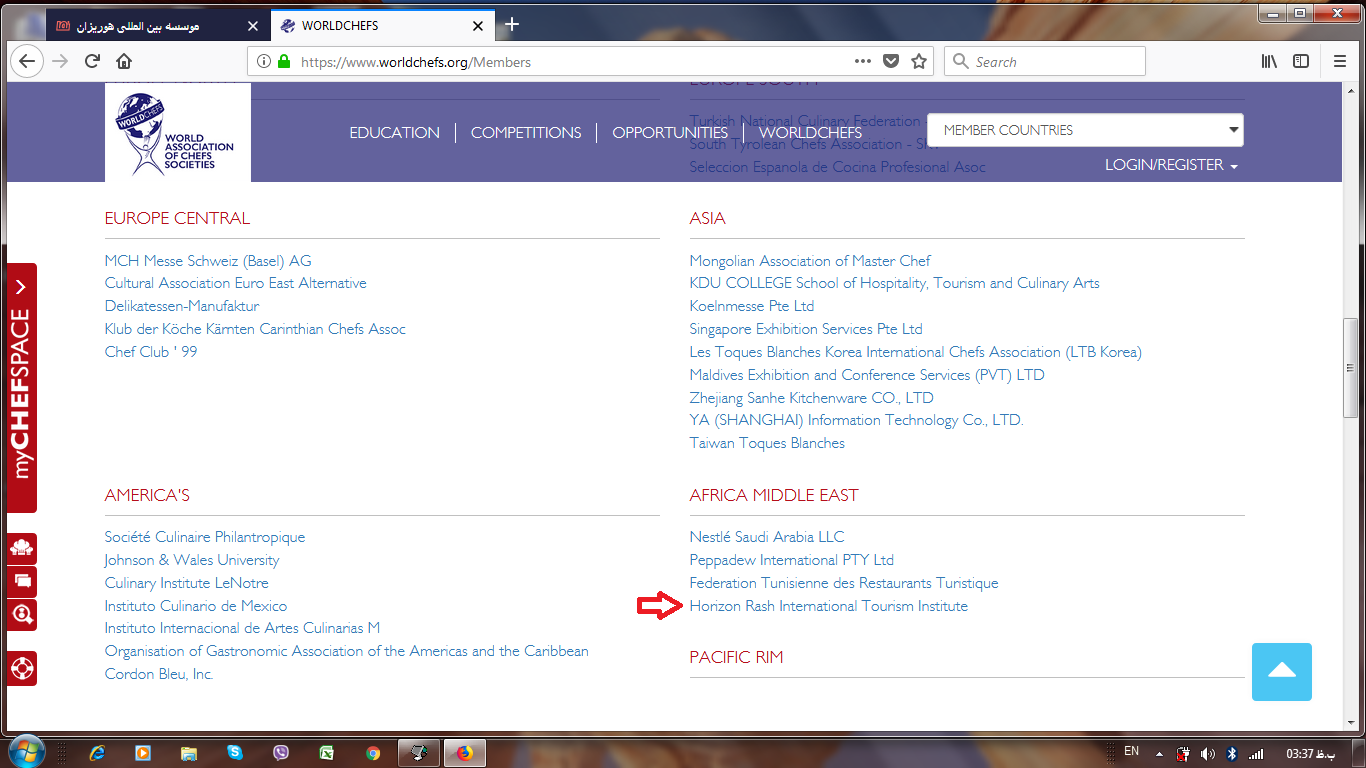Open a new tab with plus button
Screen dimensions: 1366x768
(512, 24)
